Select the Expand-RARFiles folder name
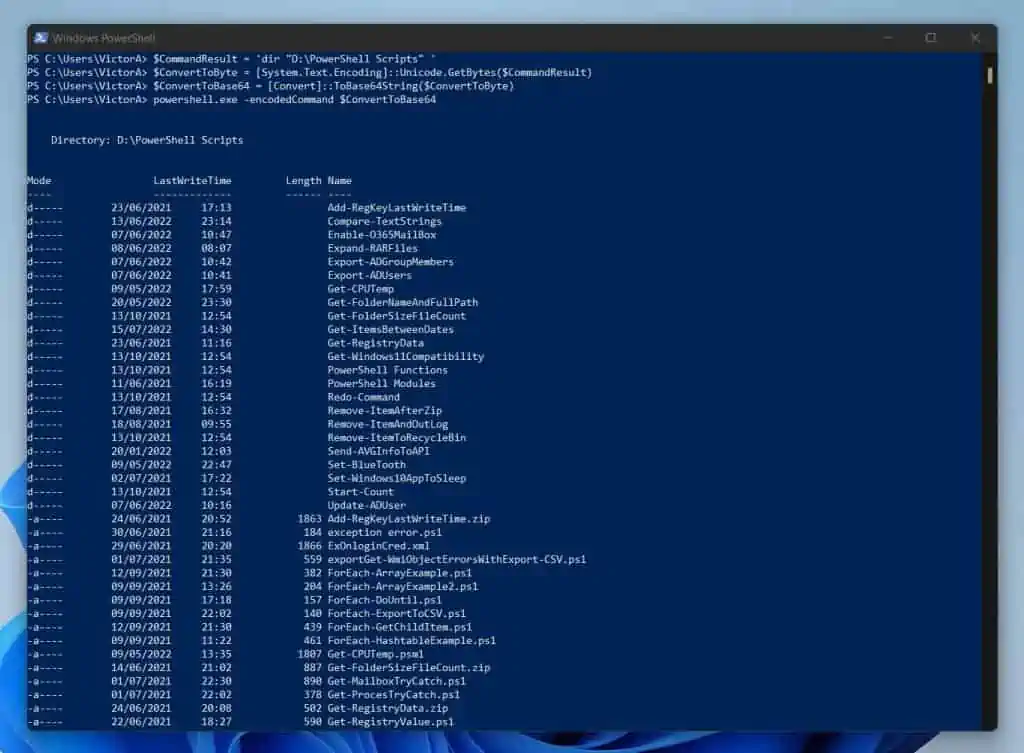Screen dimensions: 1024x753 tap(372, 248)
